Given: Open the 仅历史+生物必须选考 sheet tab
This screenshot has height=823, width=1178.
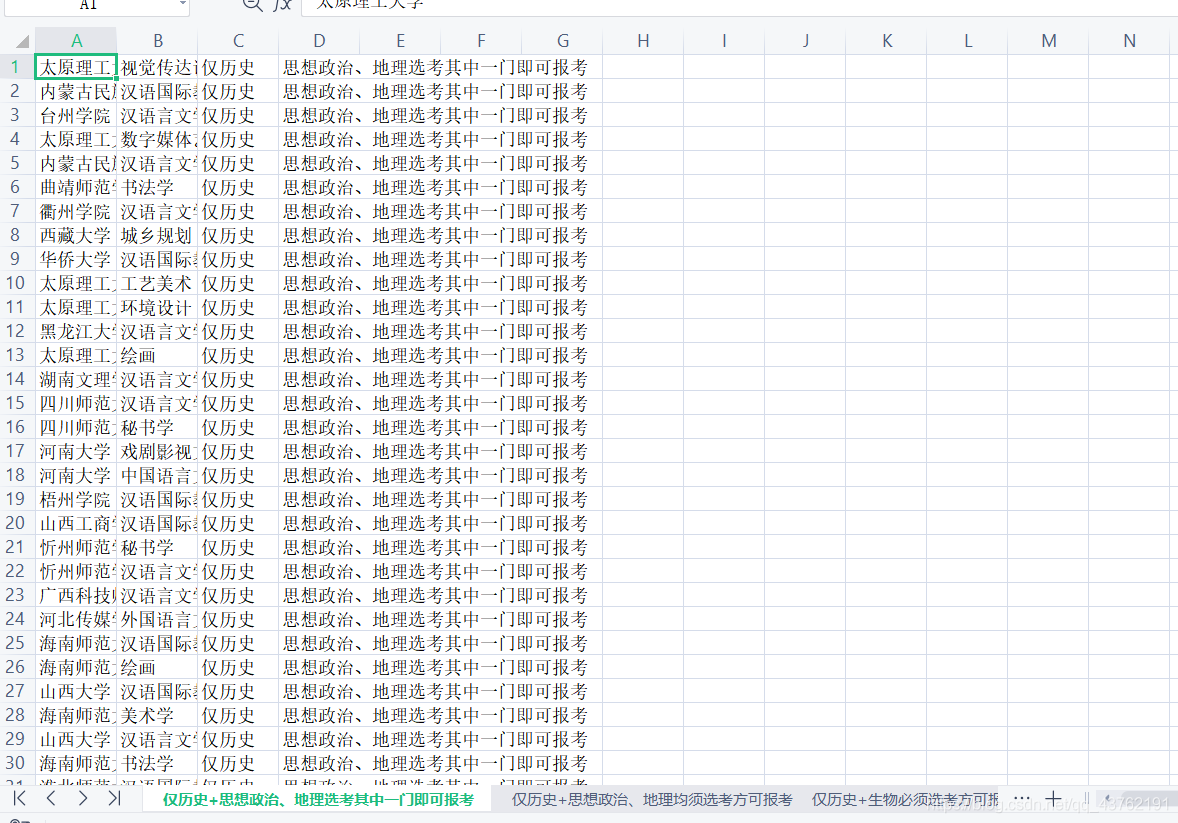Looking at the screenshot, I should click(905, 800).
